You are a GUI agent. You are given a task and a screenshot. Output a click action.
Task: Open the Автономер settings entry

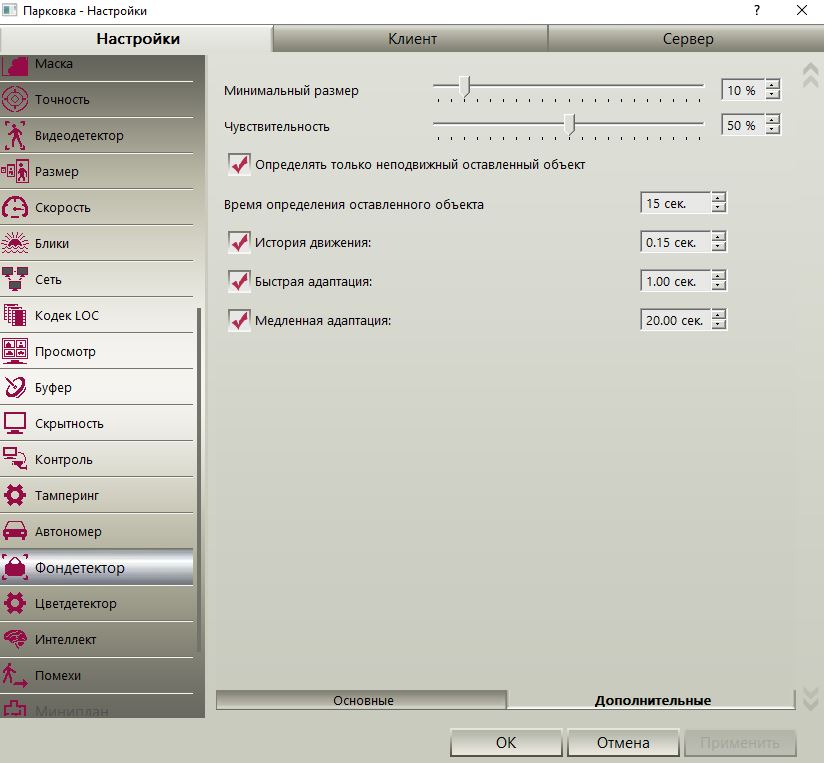tap(97, 531)
